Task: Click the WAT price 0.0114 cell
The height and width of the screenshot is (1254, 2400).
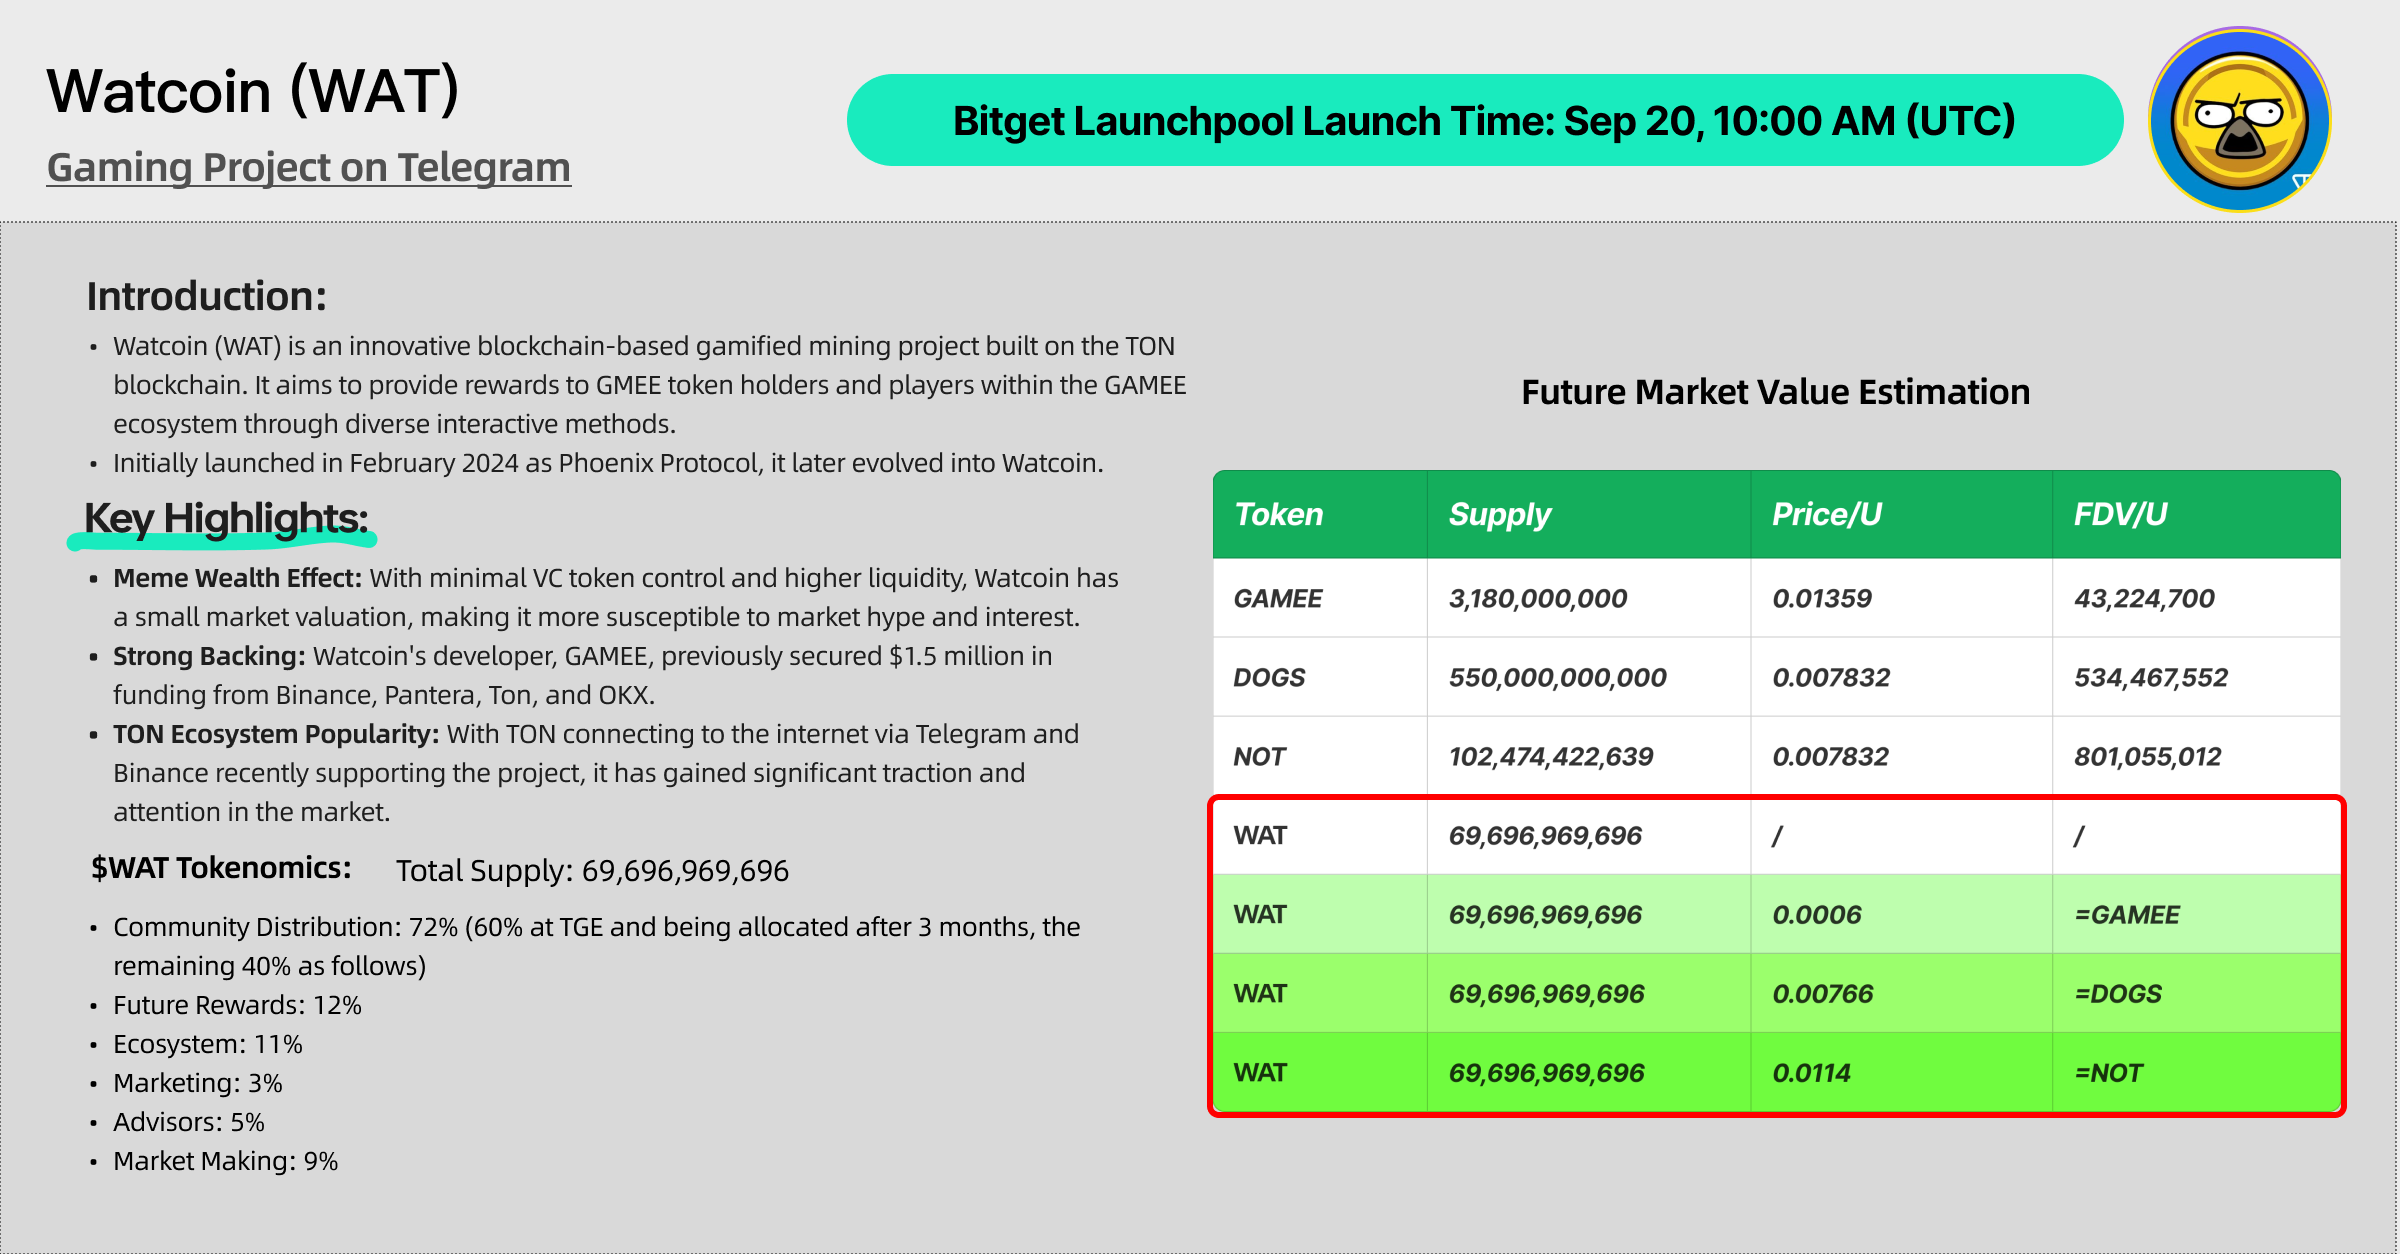Action: tap(1901, 1072)
